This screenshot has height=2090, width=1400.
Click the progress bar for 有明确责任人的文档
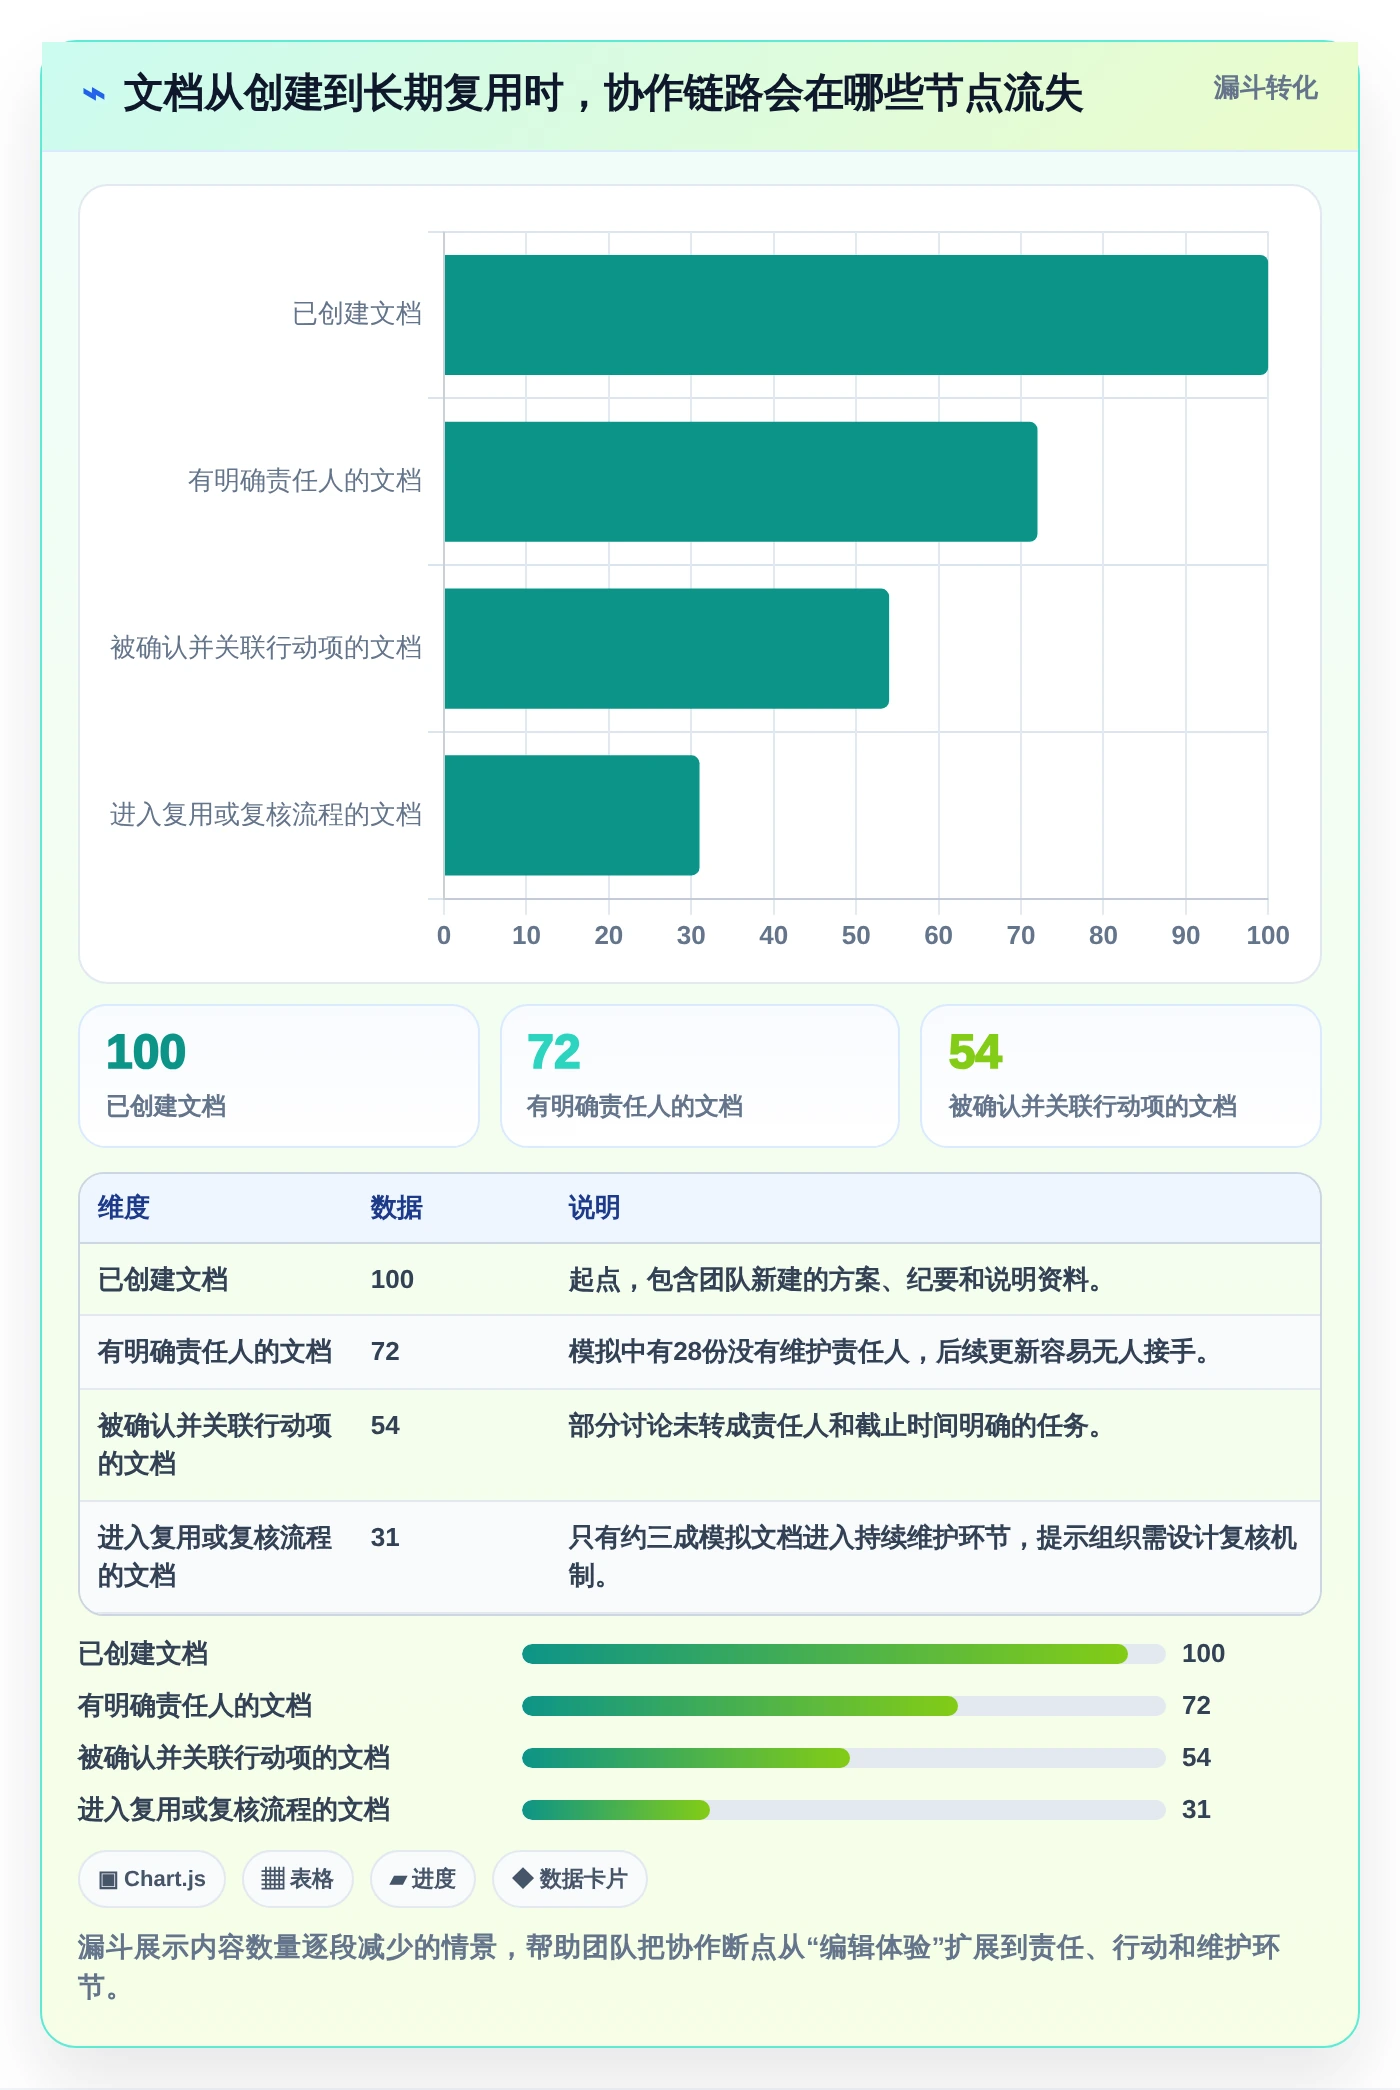844,1706
